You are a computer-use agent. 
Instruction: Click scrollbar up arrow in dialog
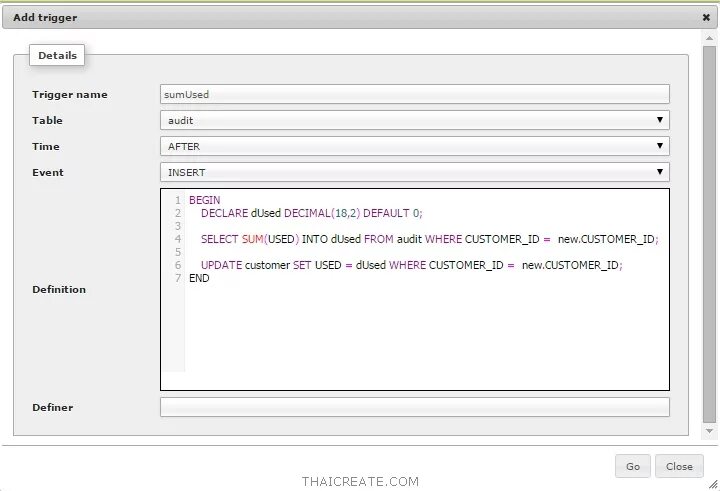coord(709,39)
